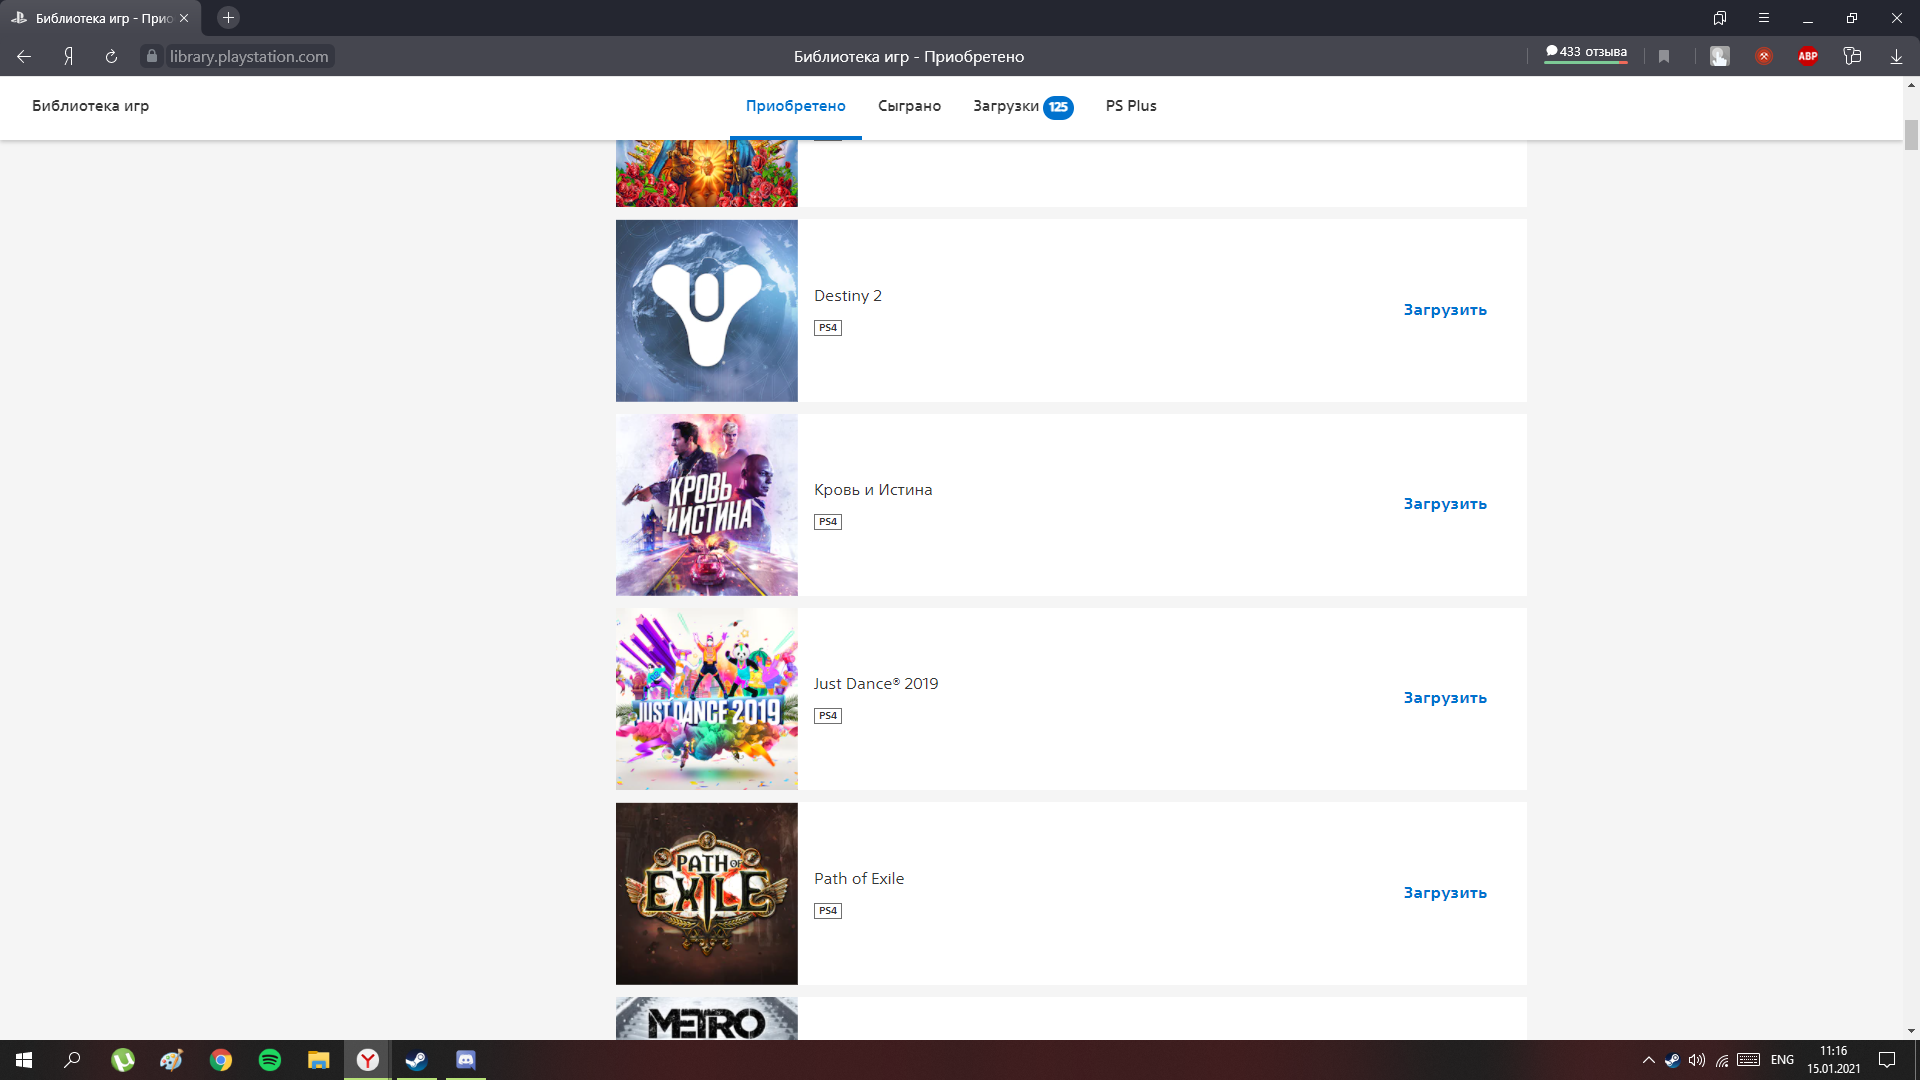Screen dimensions: 1920x1080
Task: Open the browser hamburger menu
Action: (1764, 18)
